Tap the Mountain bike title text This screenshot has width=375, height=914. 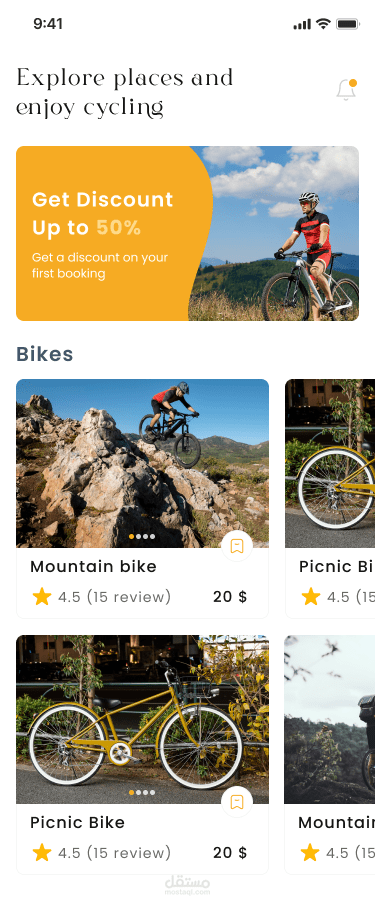pos(93,566)
